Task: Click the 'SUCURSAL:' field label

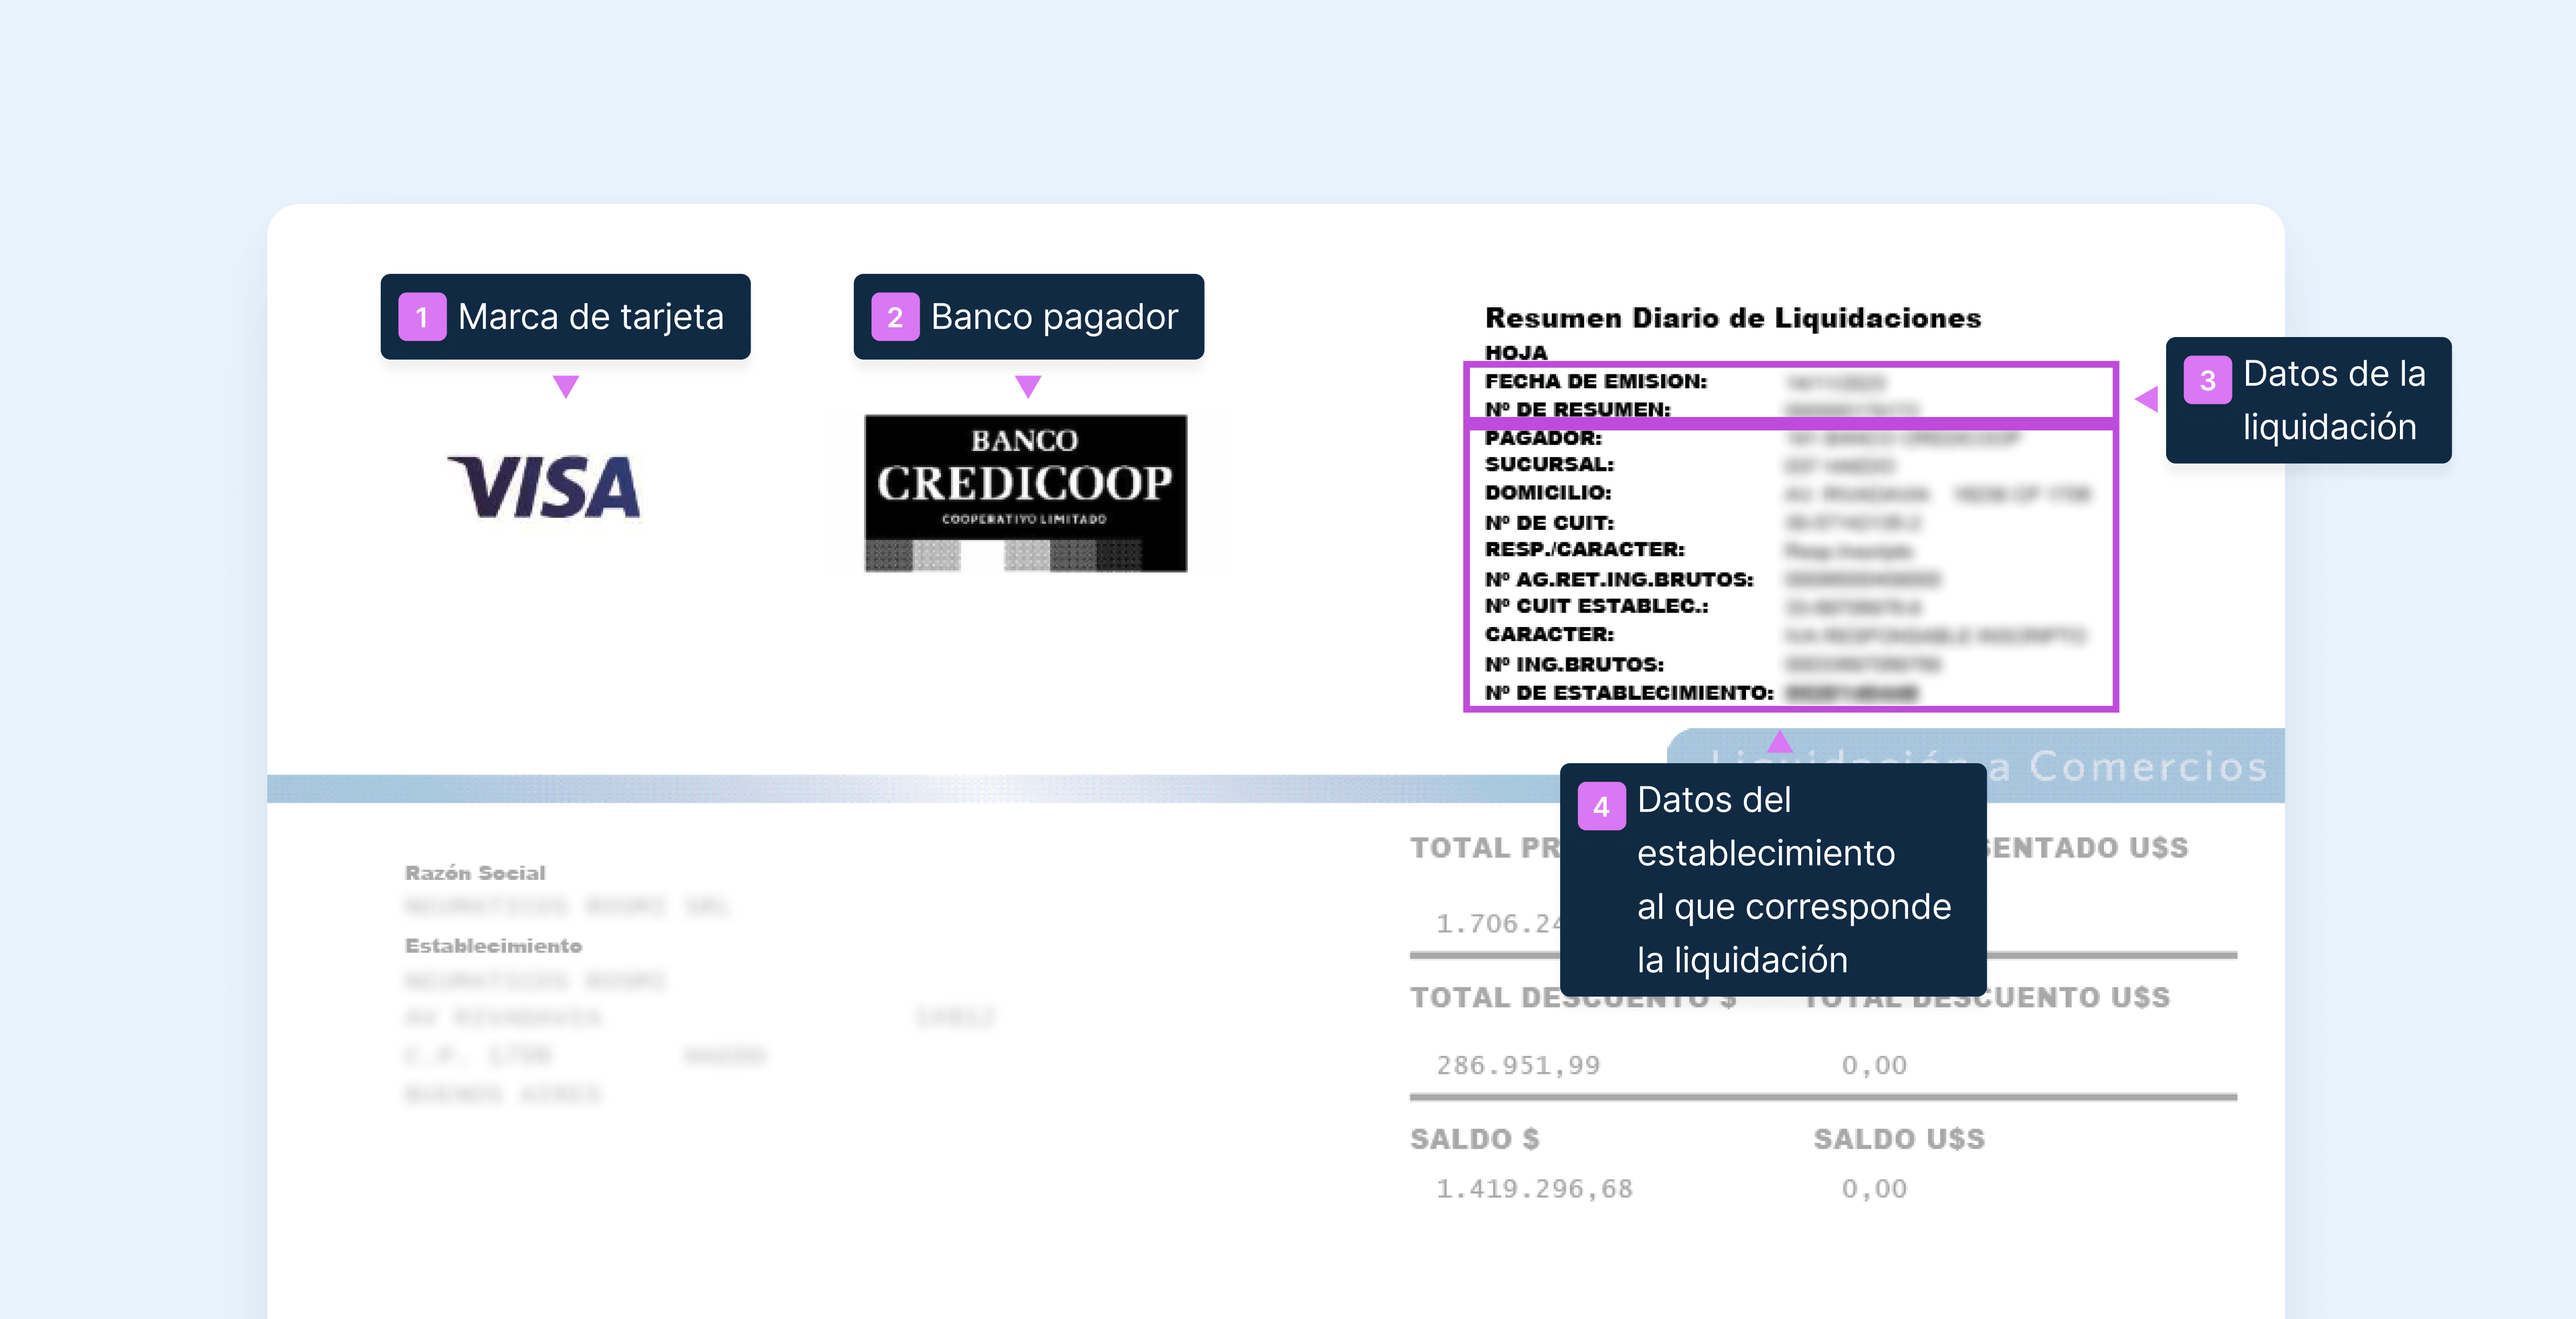Action: [x=1549, y=464]
